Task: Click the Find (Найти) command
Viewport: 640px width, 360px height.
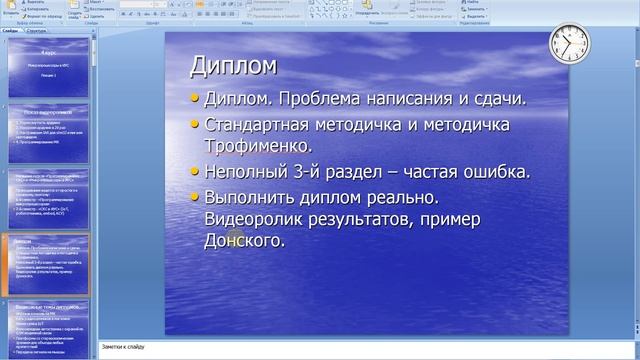Action: coord(469,2)
